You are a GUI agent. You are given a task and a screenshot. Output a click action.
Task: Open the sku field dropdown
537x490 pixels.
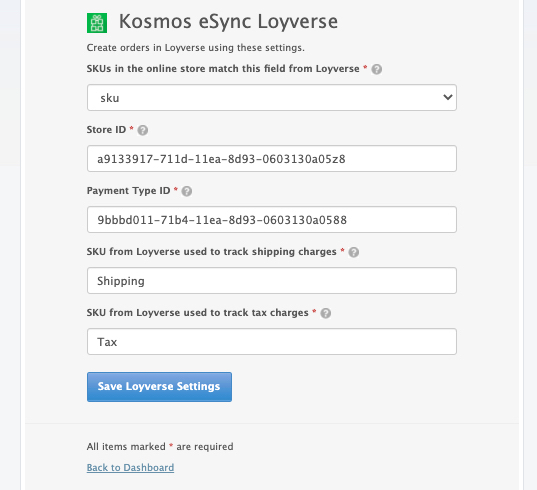click(272, 98)
